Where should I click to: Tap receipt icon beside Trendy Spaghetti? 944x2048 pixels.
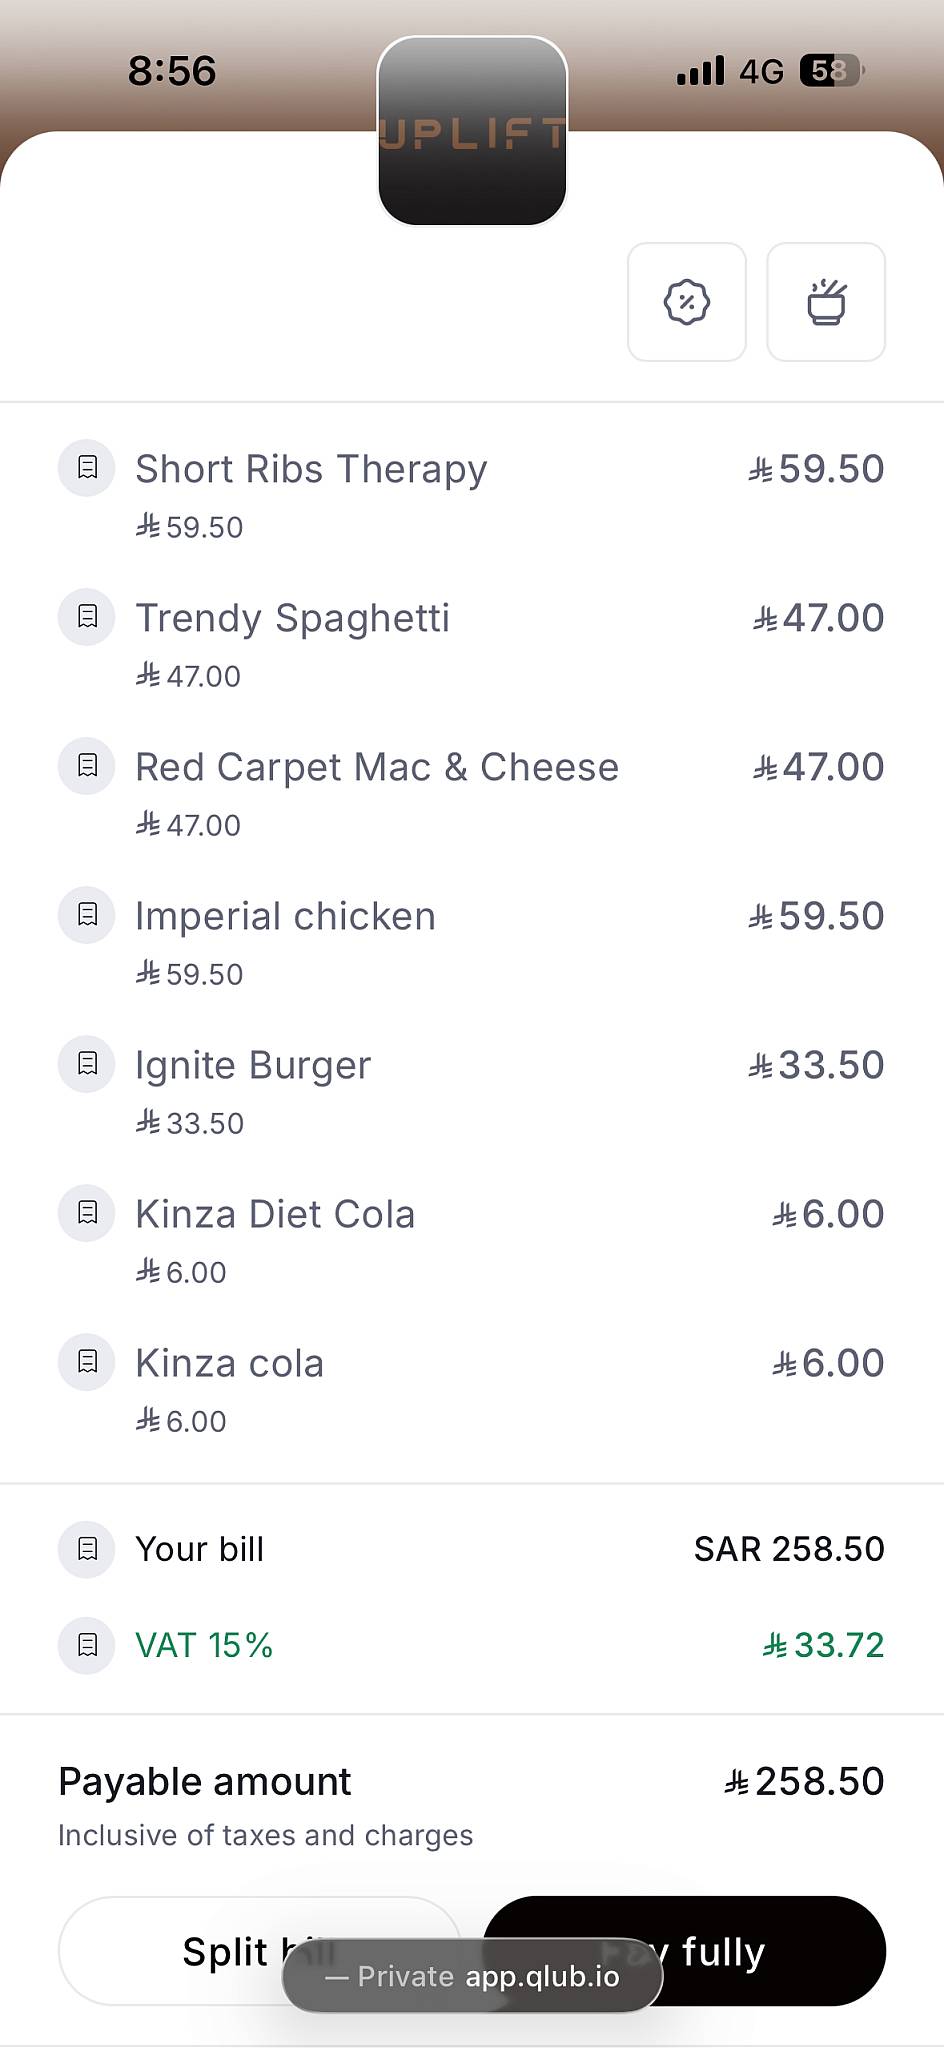87,617
